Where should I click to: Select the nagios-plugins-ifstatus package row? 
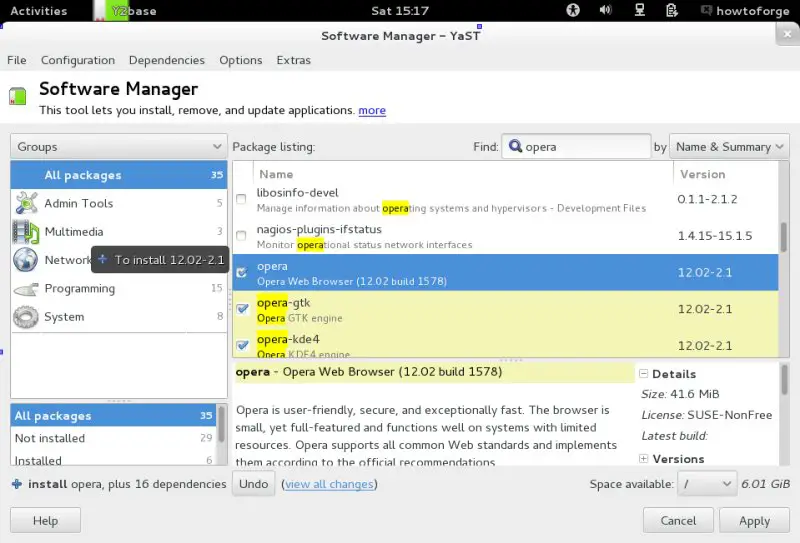pyautogui.click(x=506, y=236)
